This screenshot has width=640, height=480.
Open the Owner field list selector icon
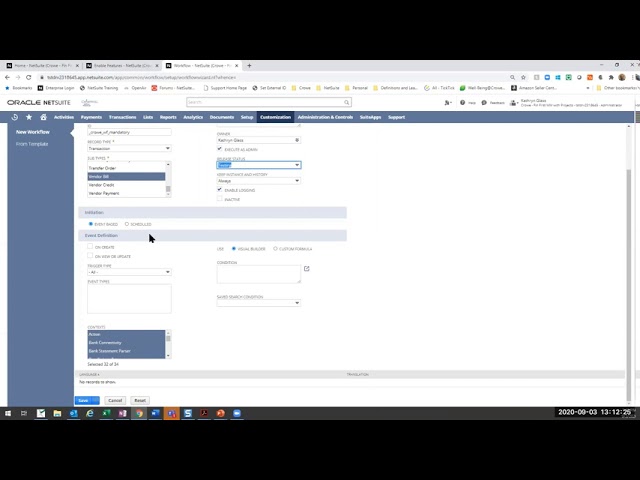297,140
